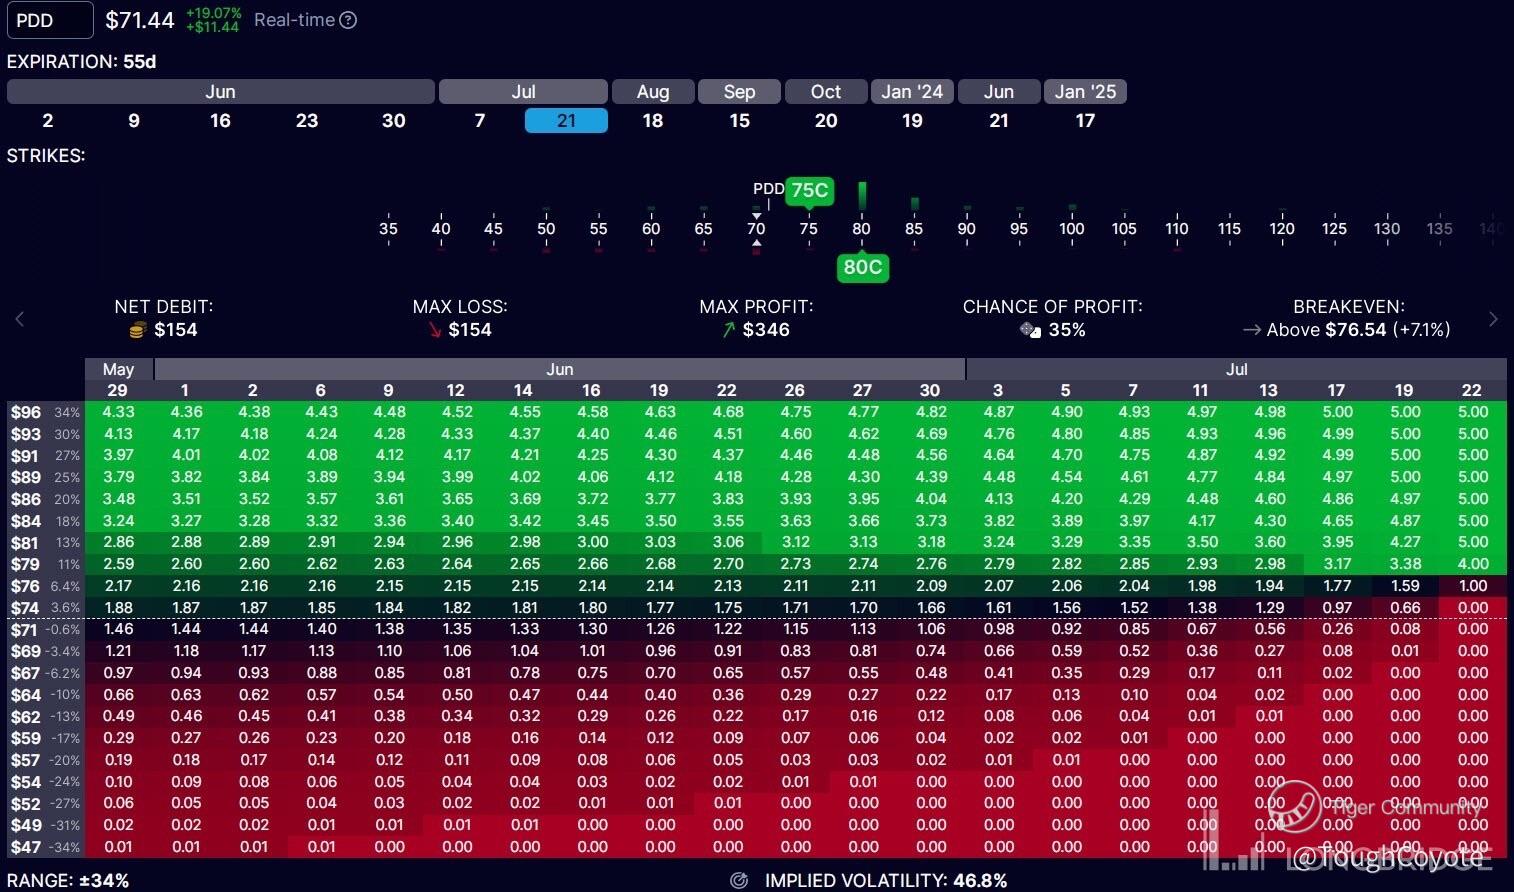Click the 70 strike on the strike axis

(756, 229)
